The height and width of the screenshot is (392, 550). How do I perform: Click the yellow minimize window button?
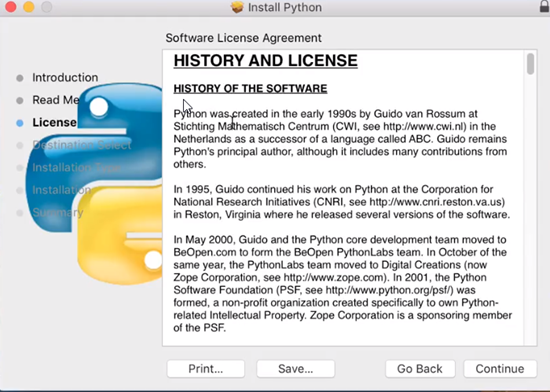tap(29, 7)
